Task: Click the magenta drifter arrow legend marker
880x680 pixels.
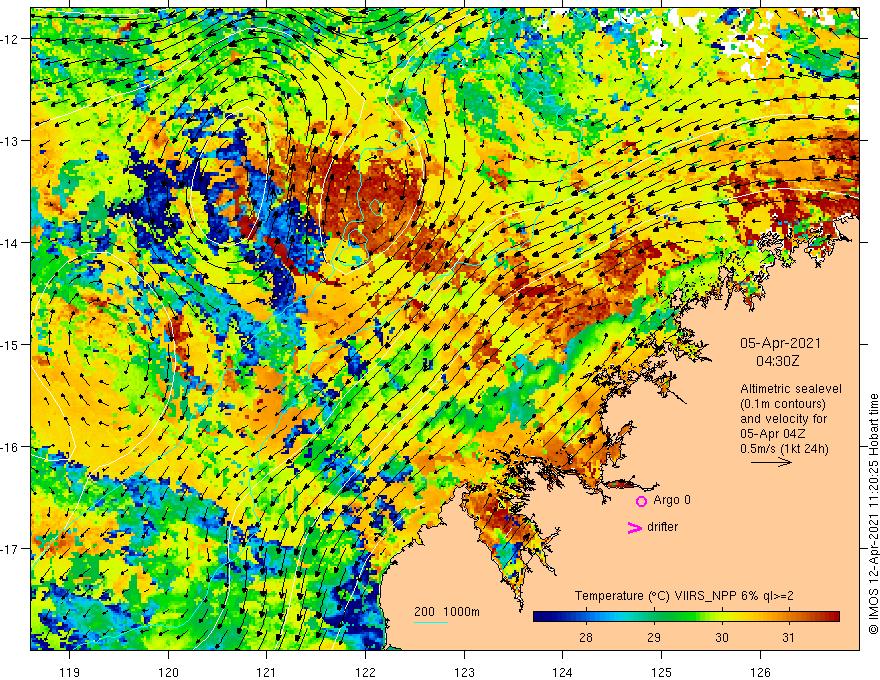Action: 635,527
